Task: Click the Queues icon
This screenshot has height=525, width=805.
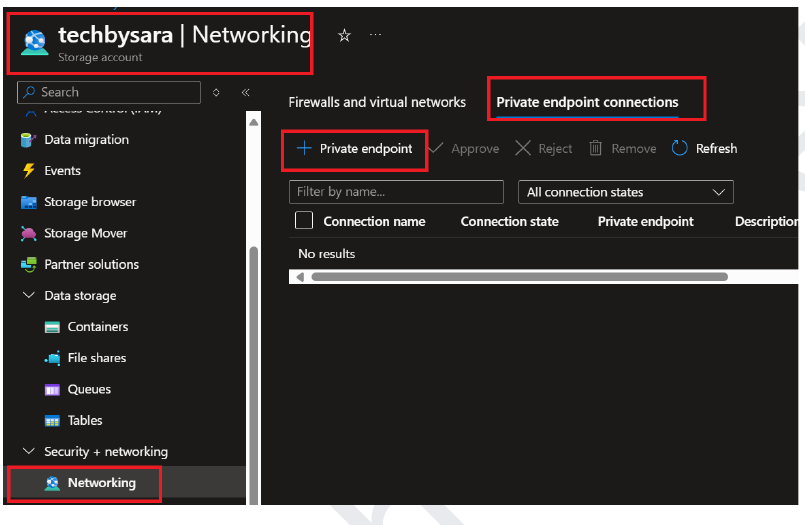Action: tap(52, 390)
